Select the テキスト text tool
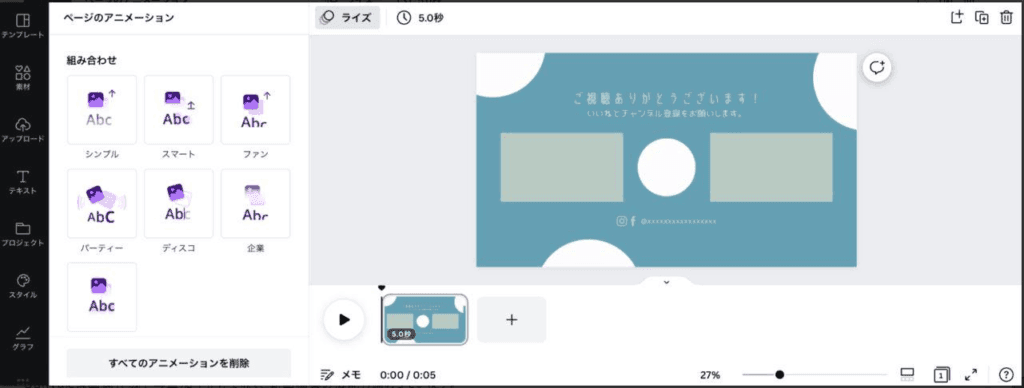 click(x=23, y=182)
